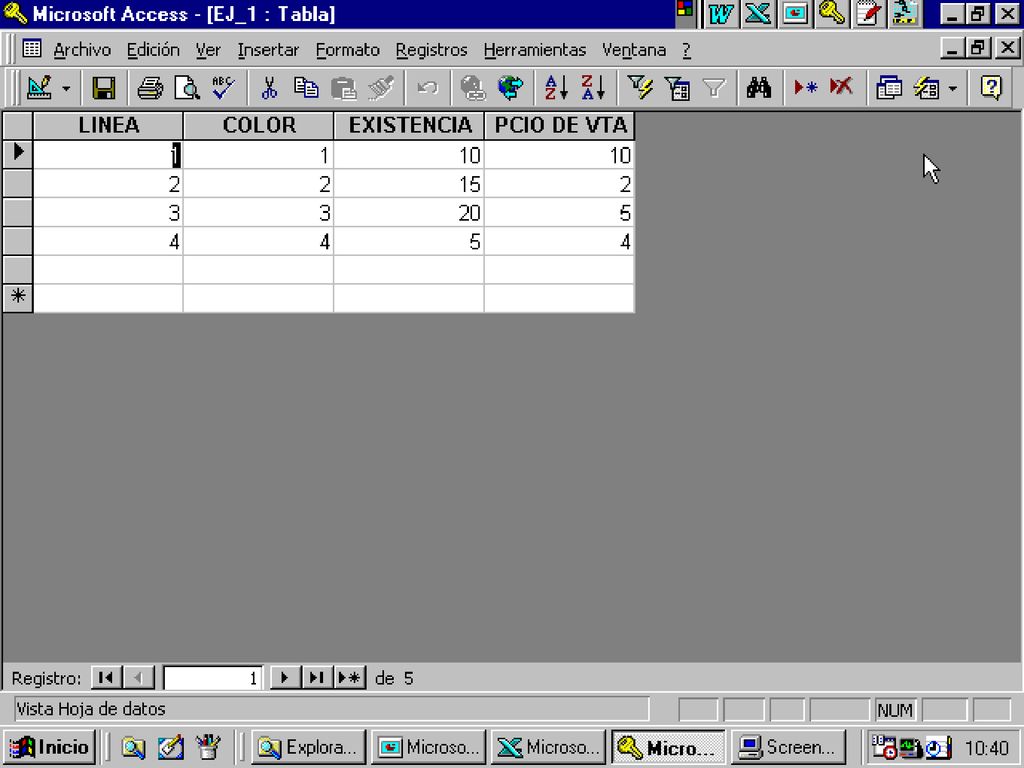Screen dimensions: 1024x768
Task: Go to the first record
Action: tap(106, 678)
